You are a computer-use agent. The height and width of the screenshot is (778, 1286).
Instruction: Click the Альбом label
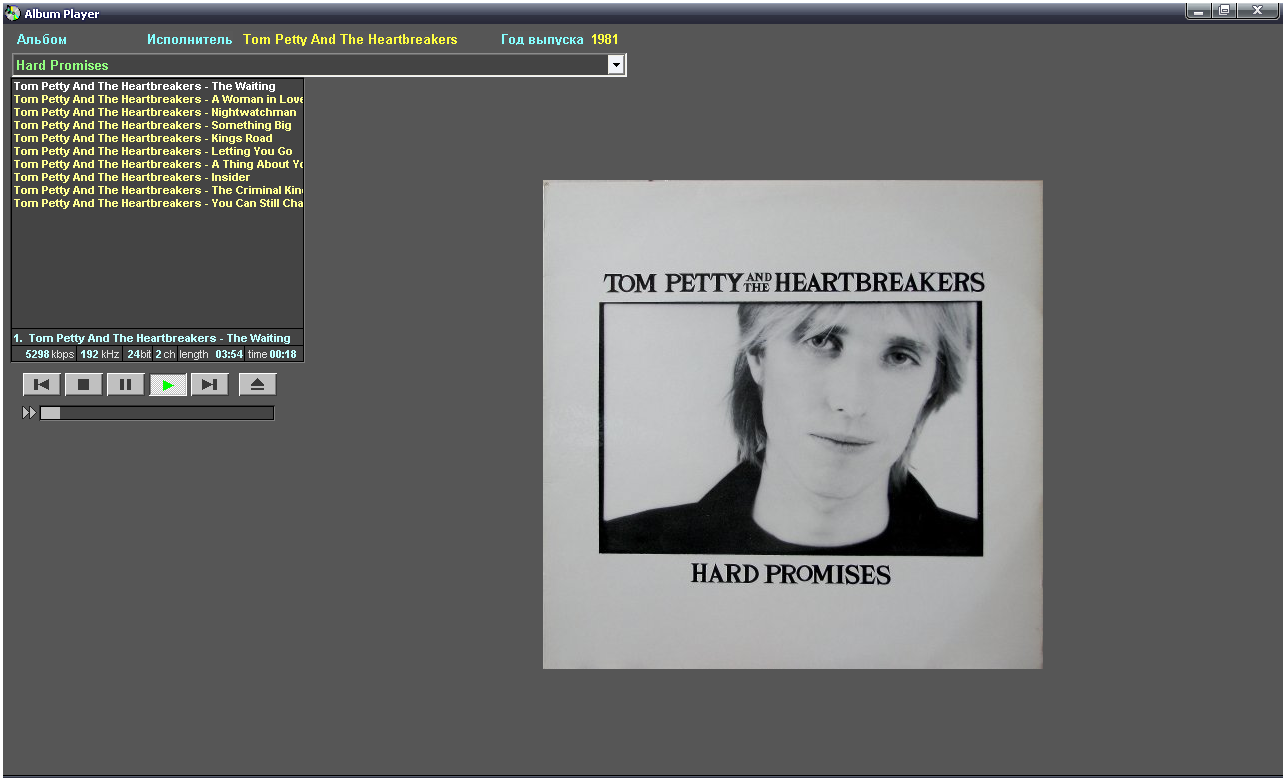click(42, 40)
